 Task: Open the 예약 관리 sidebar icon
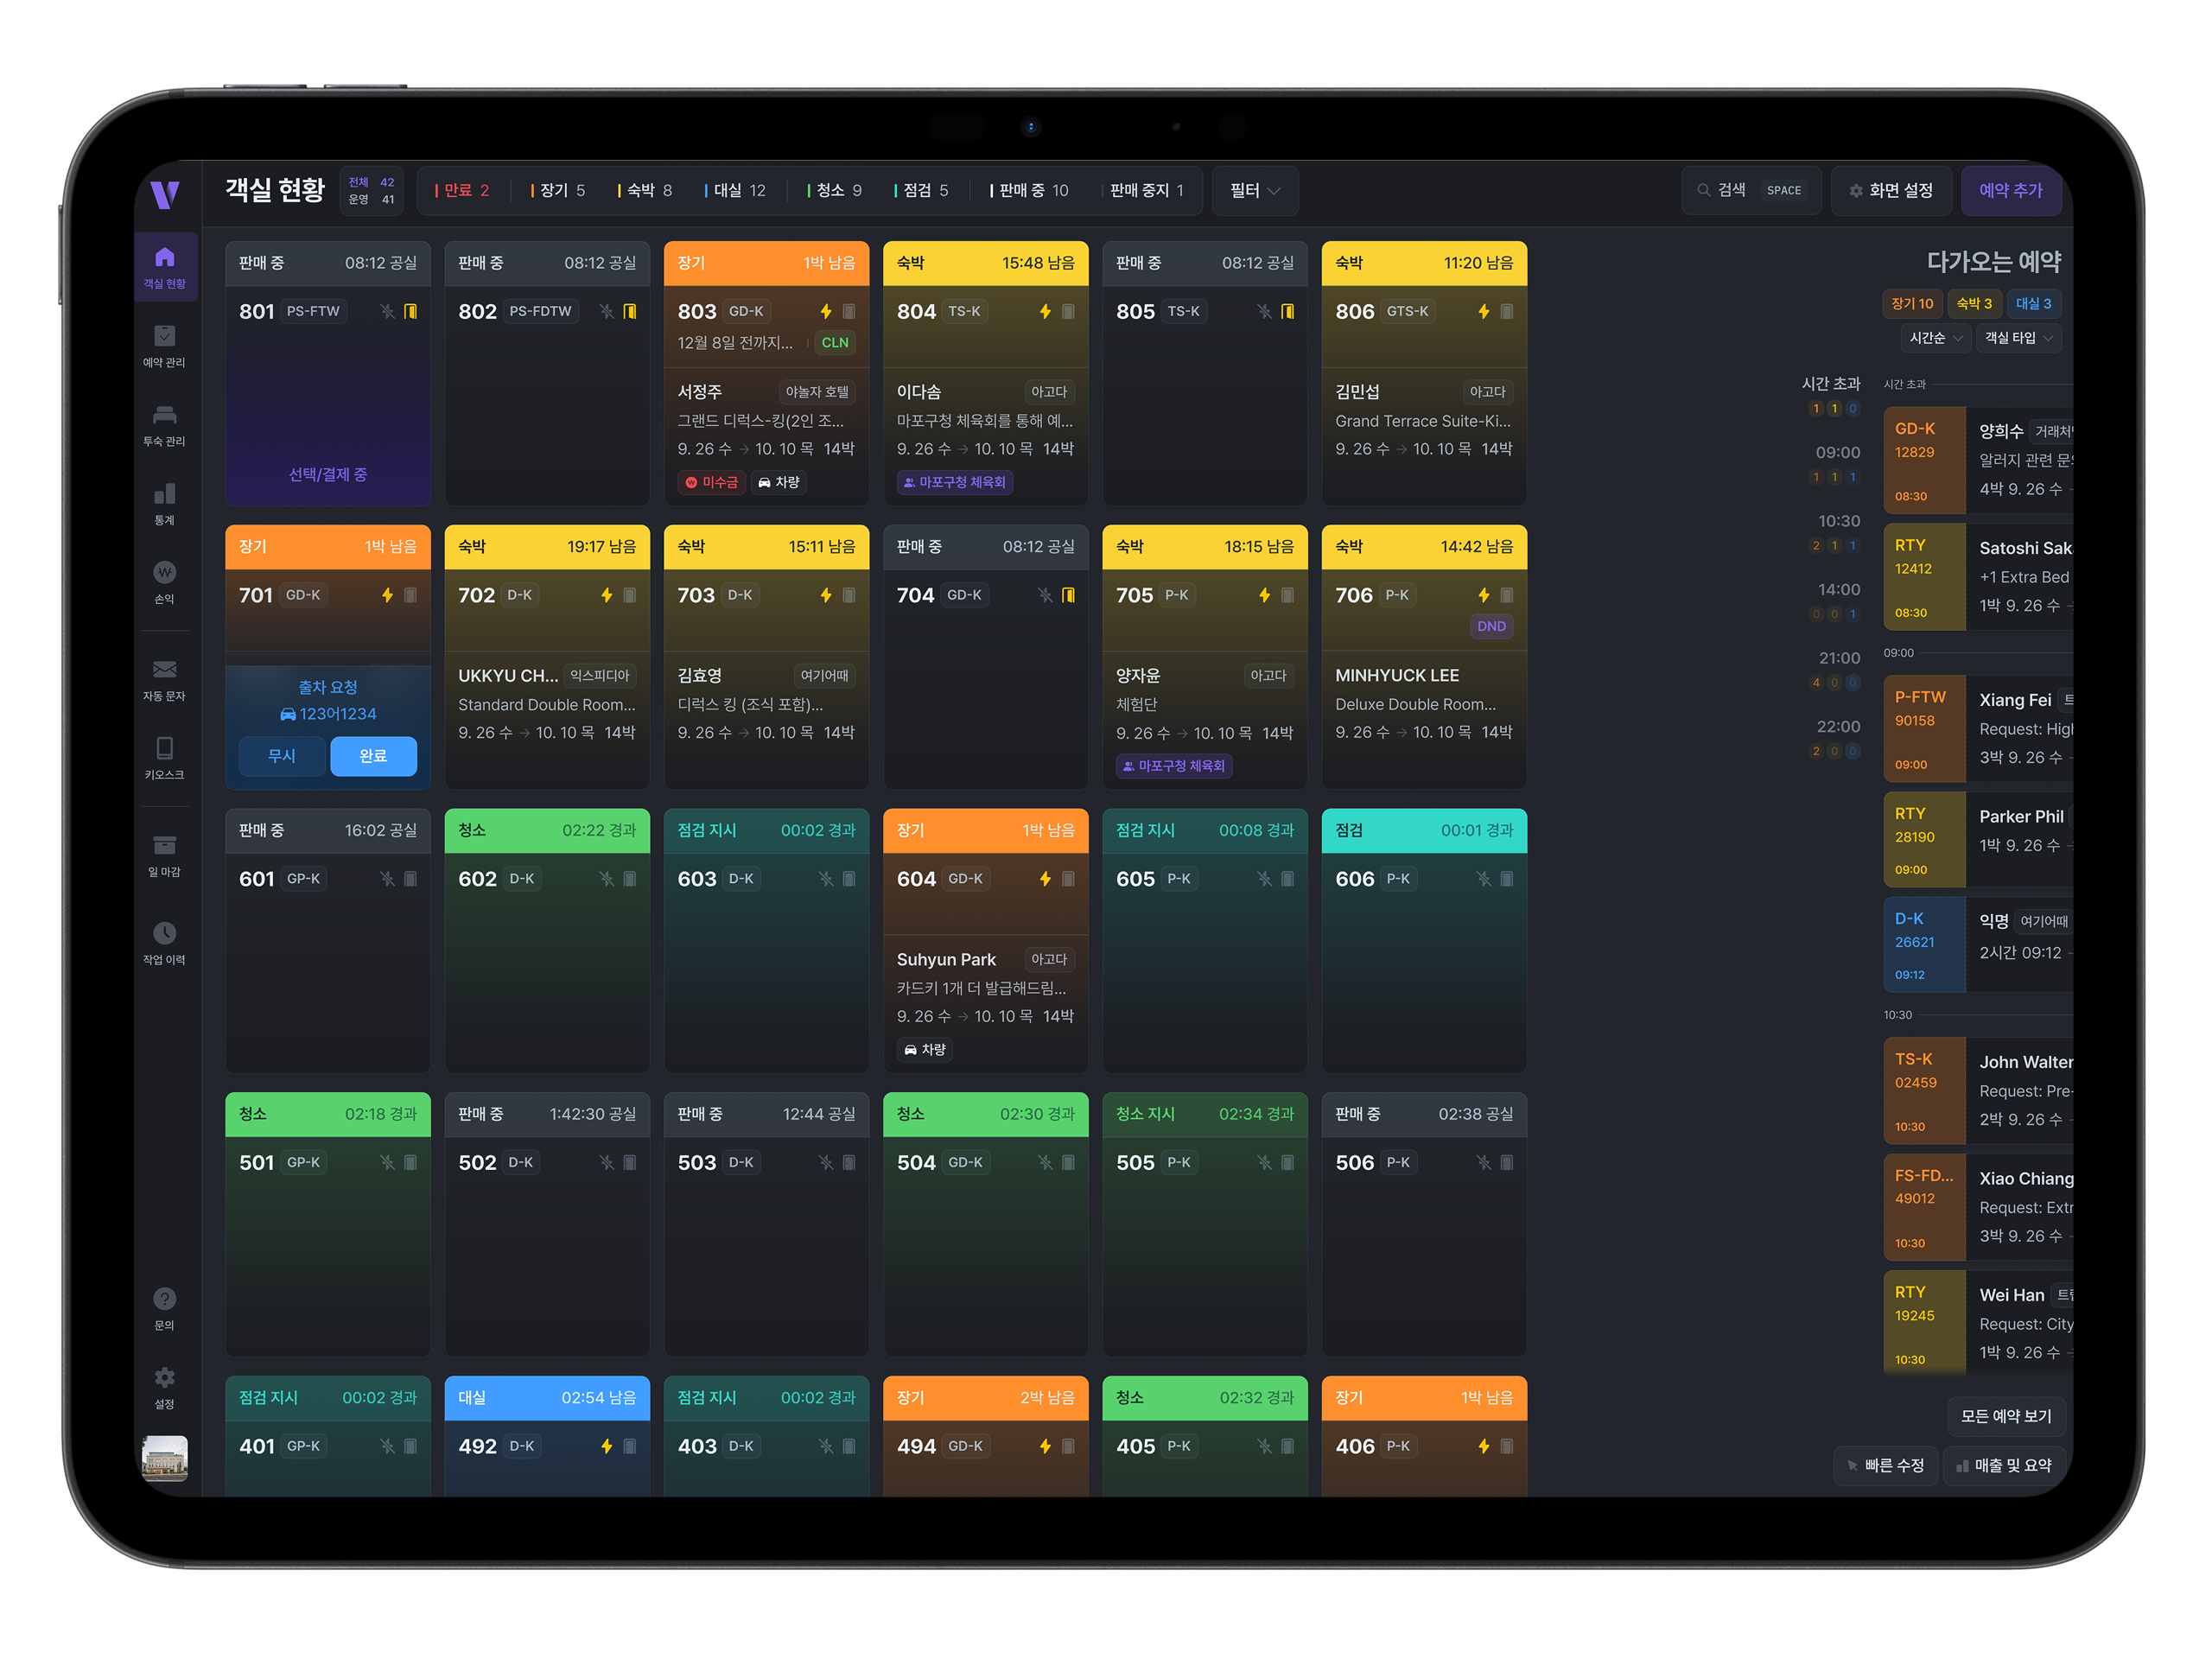[x=164, y=336]
